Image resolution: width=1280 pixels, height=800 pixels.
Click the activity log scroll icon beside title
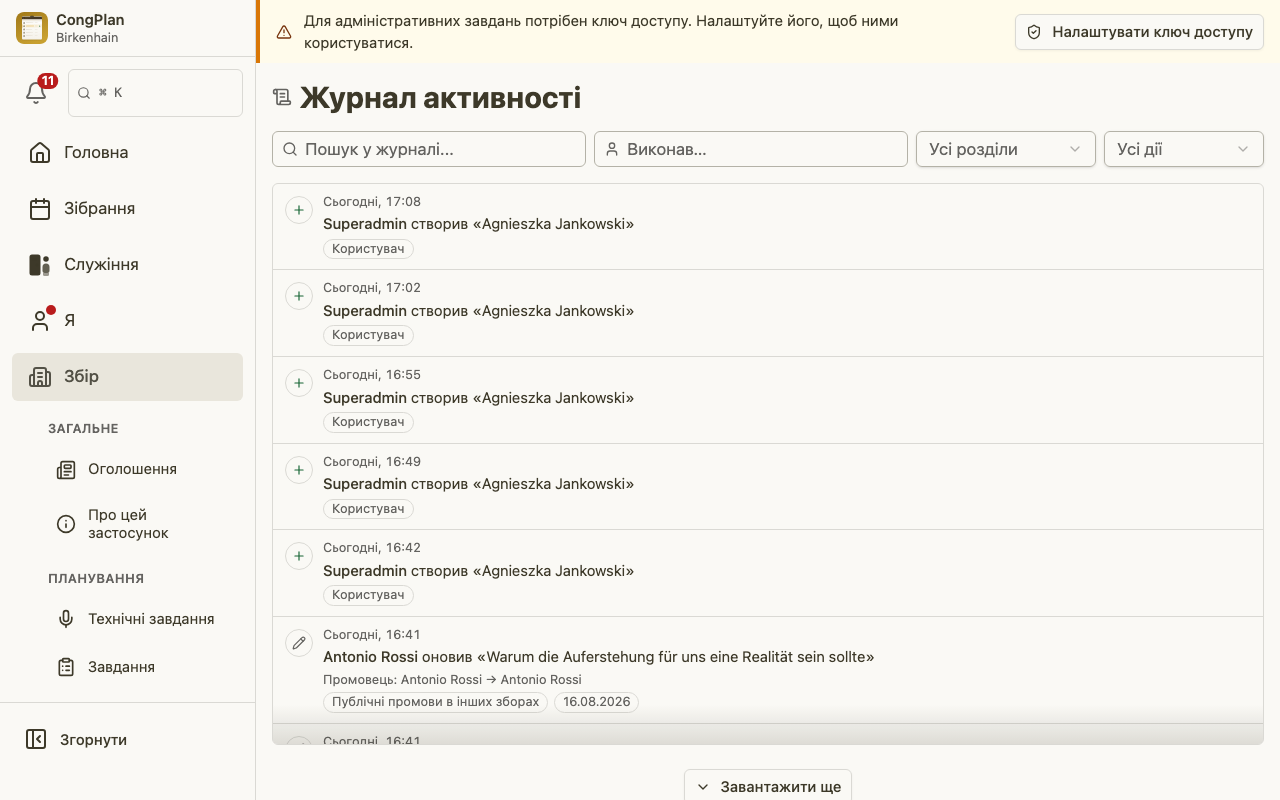(282, 97)
